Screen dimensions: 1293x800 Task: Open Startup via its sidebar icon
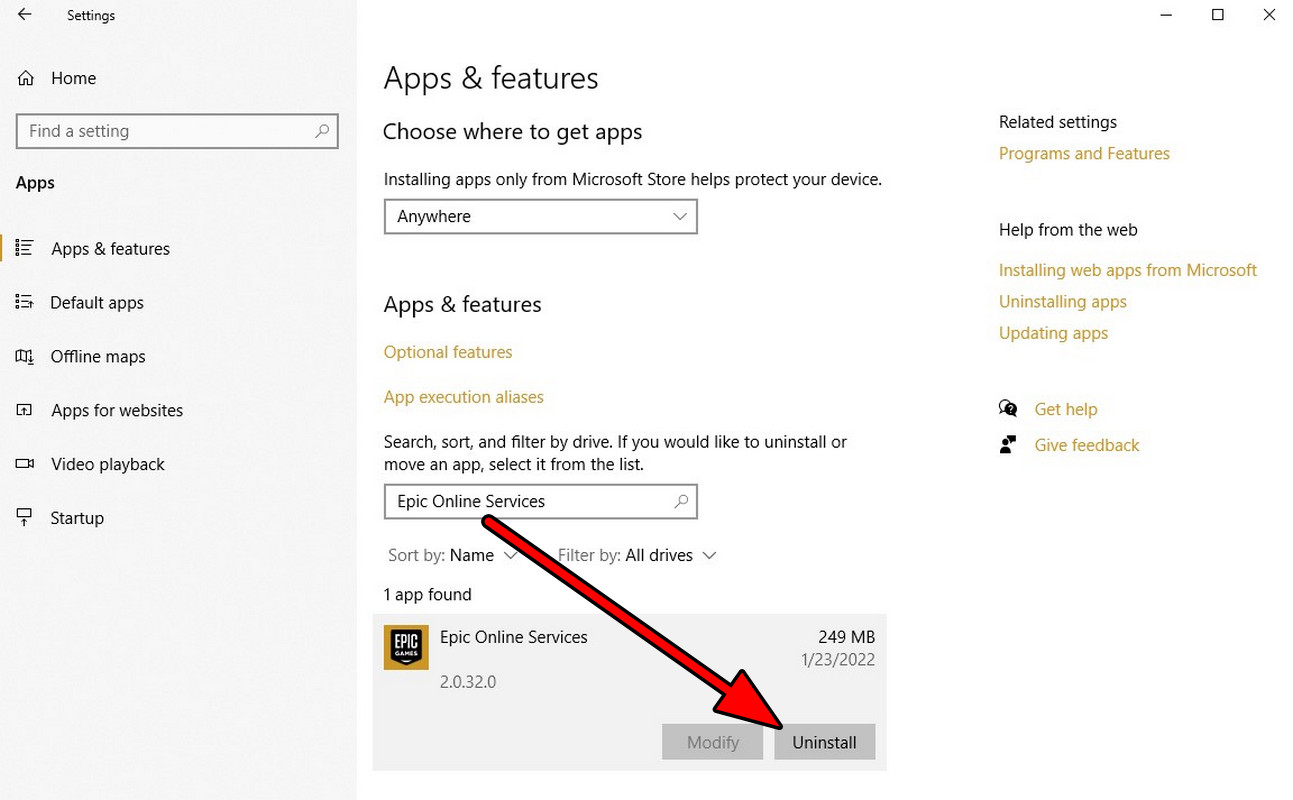[x=23, y=517]
